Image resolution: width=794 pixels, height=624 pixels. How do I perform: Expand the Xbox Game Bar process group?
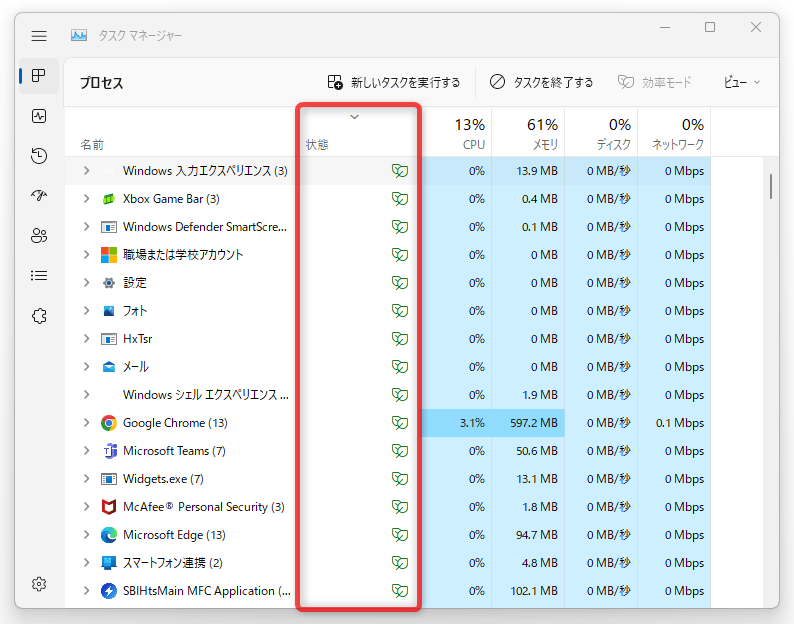[x=87, y=199]
